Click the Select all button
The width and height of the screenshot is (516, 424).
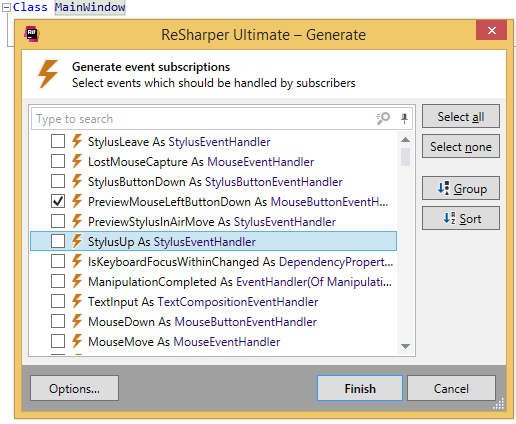461,116
